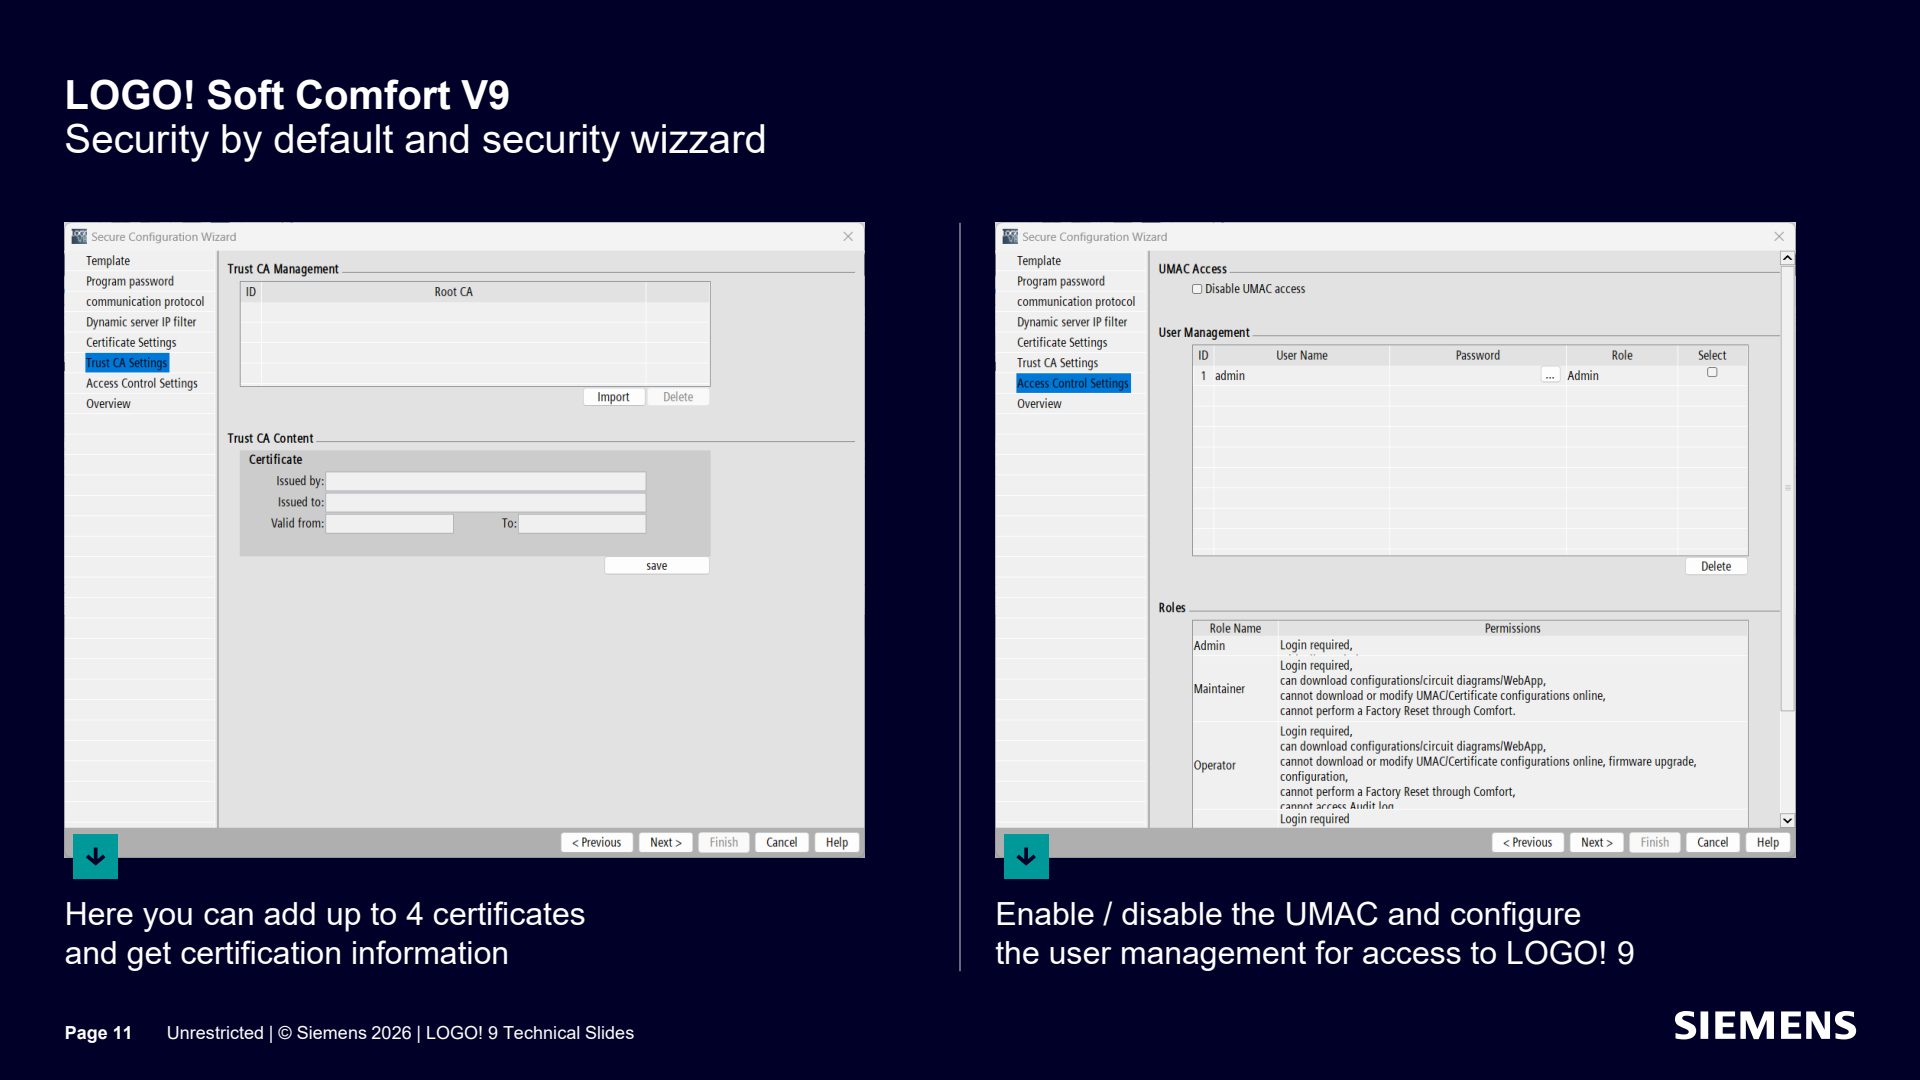Select Template in the right wizard sidebar

(x=1039, y=261)
